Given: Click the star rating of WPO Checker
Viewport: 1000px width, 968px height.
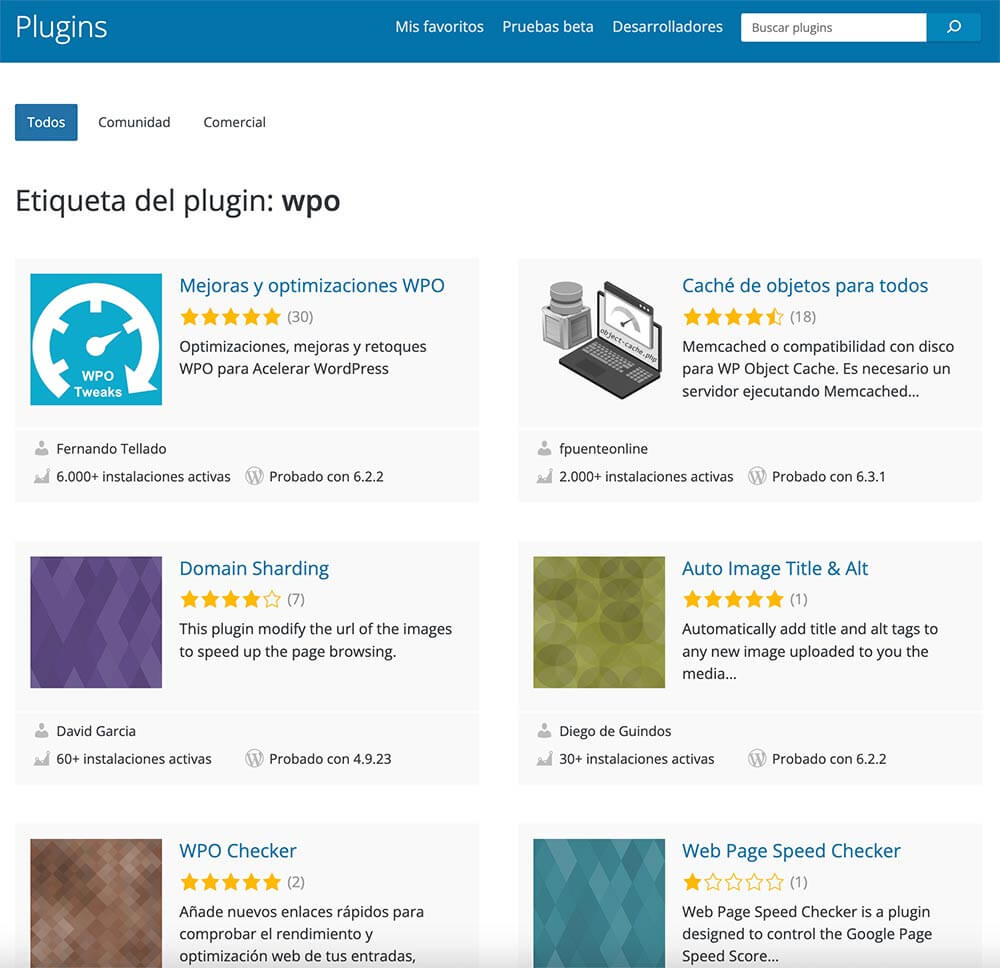Looking at the screenshot, I should point(230,882).
